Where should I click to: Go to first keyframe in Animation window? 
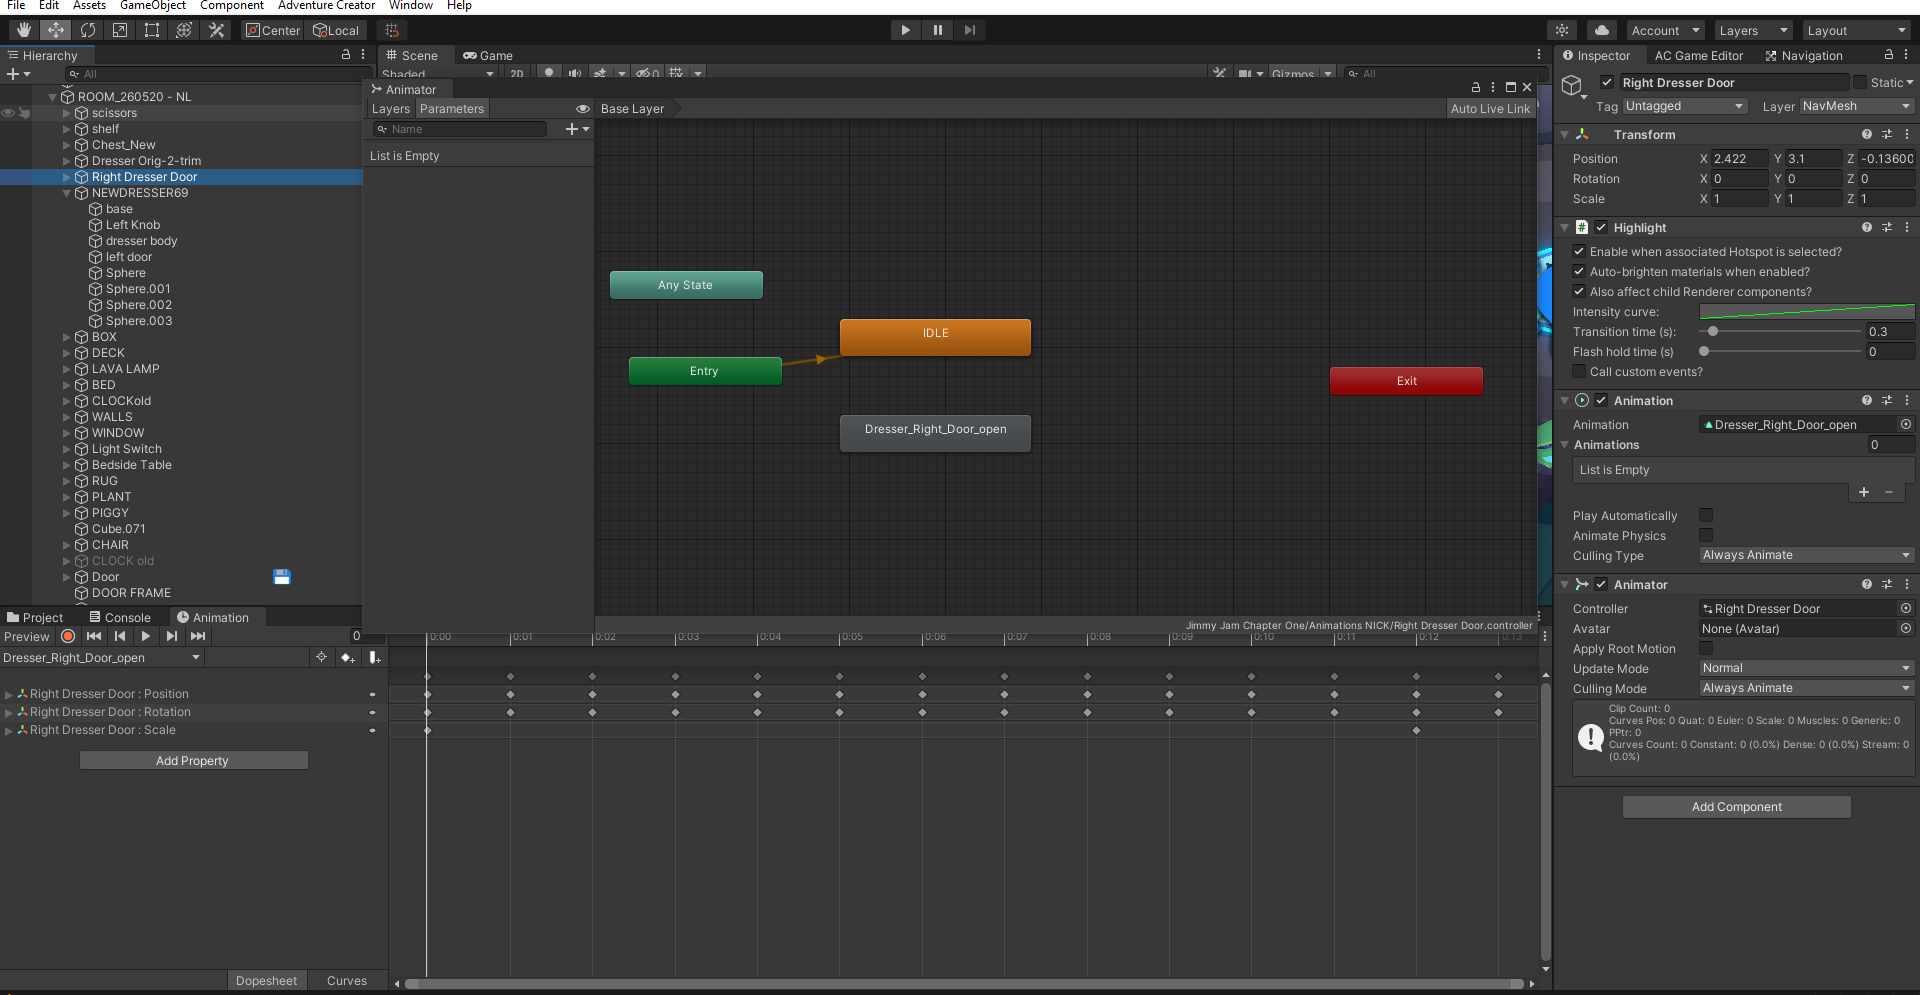pyautogui.click(x=94, y=636)
